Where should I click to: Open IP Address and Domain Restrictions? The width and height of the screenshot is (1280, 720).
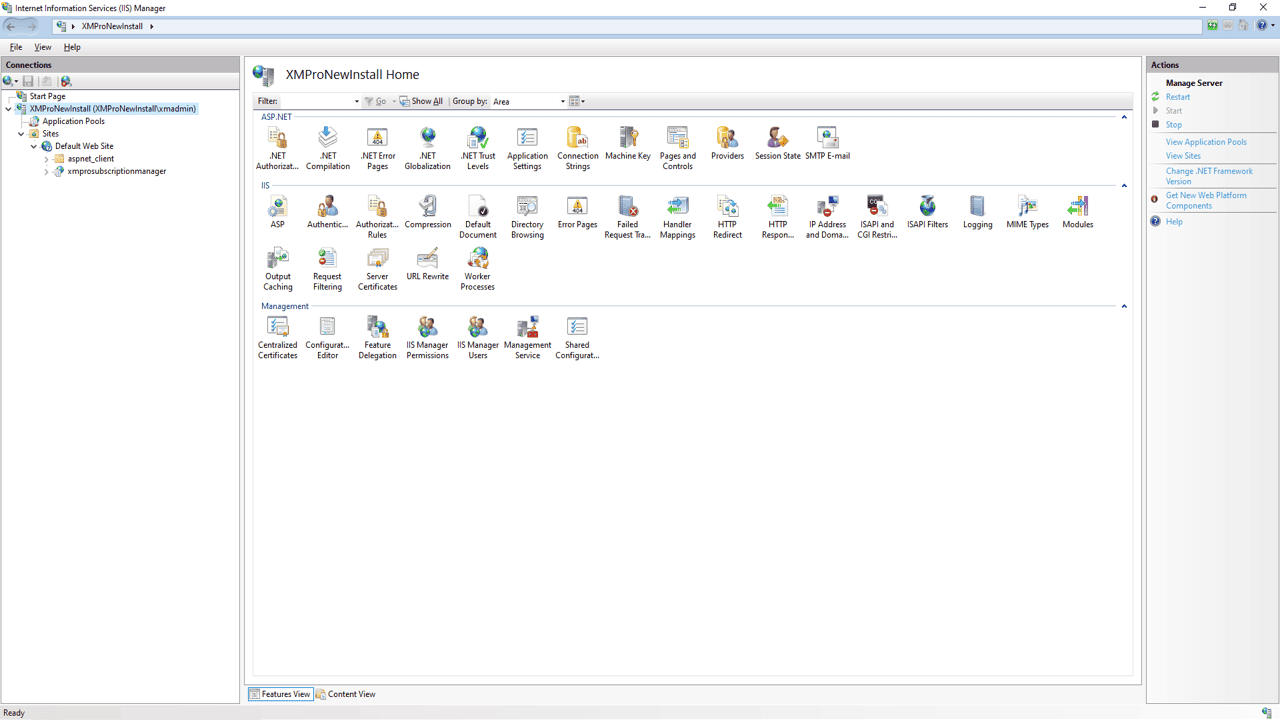point(827,217)
